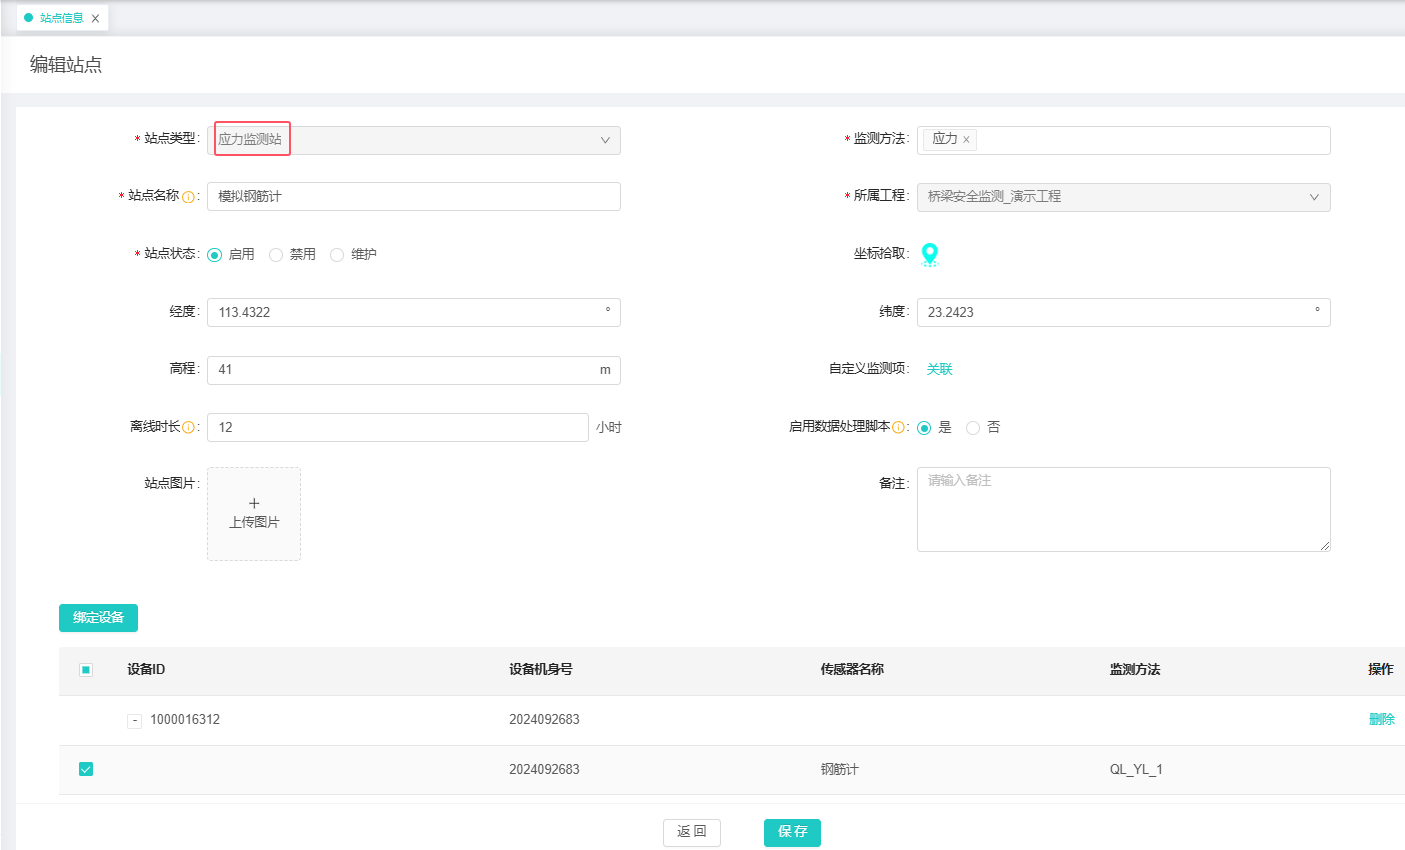Expand the 所属工程 project dropdown
Image resolution: width=1405 pixels, height=850 pixels.
pos(1123,197)
